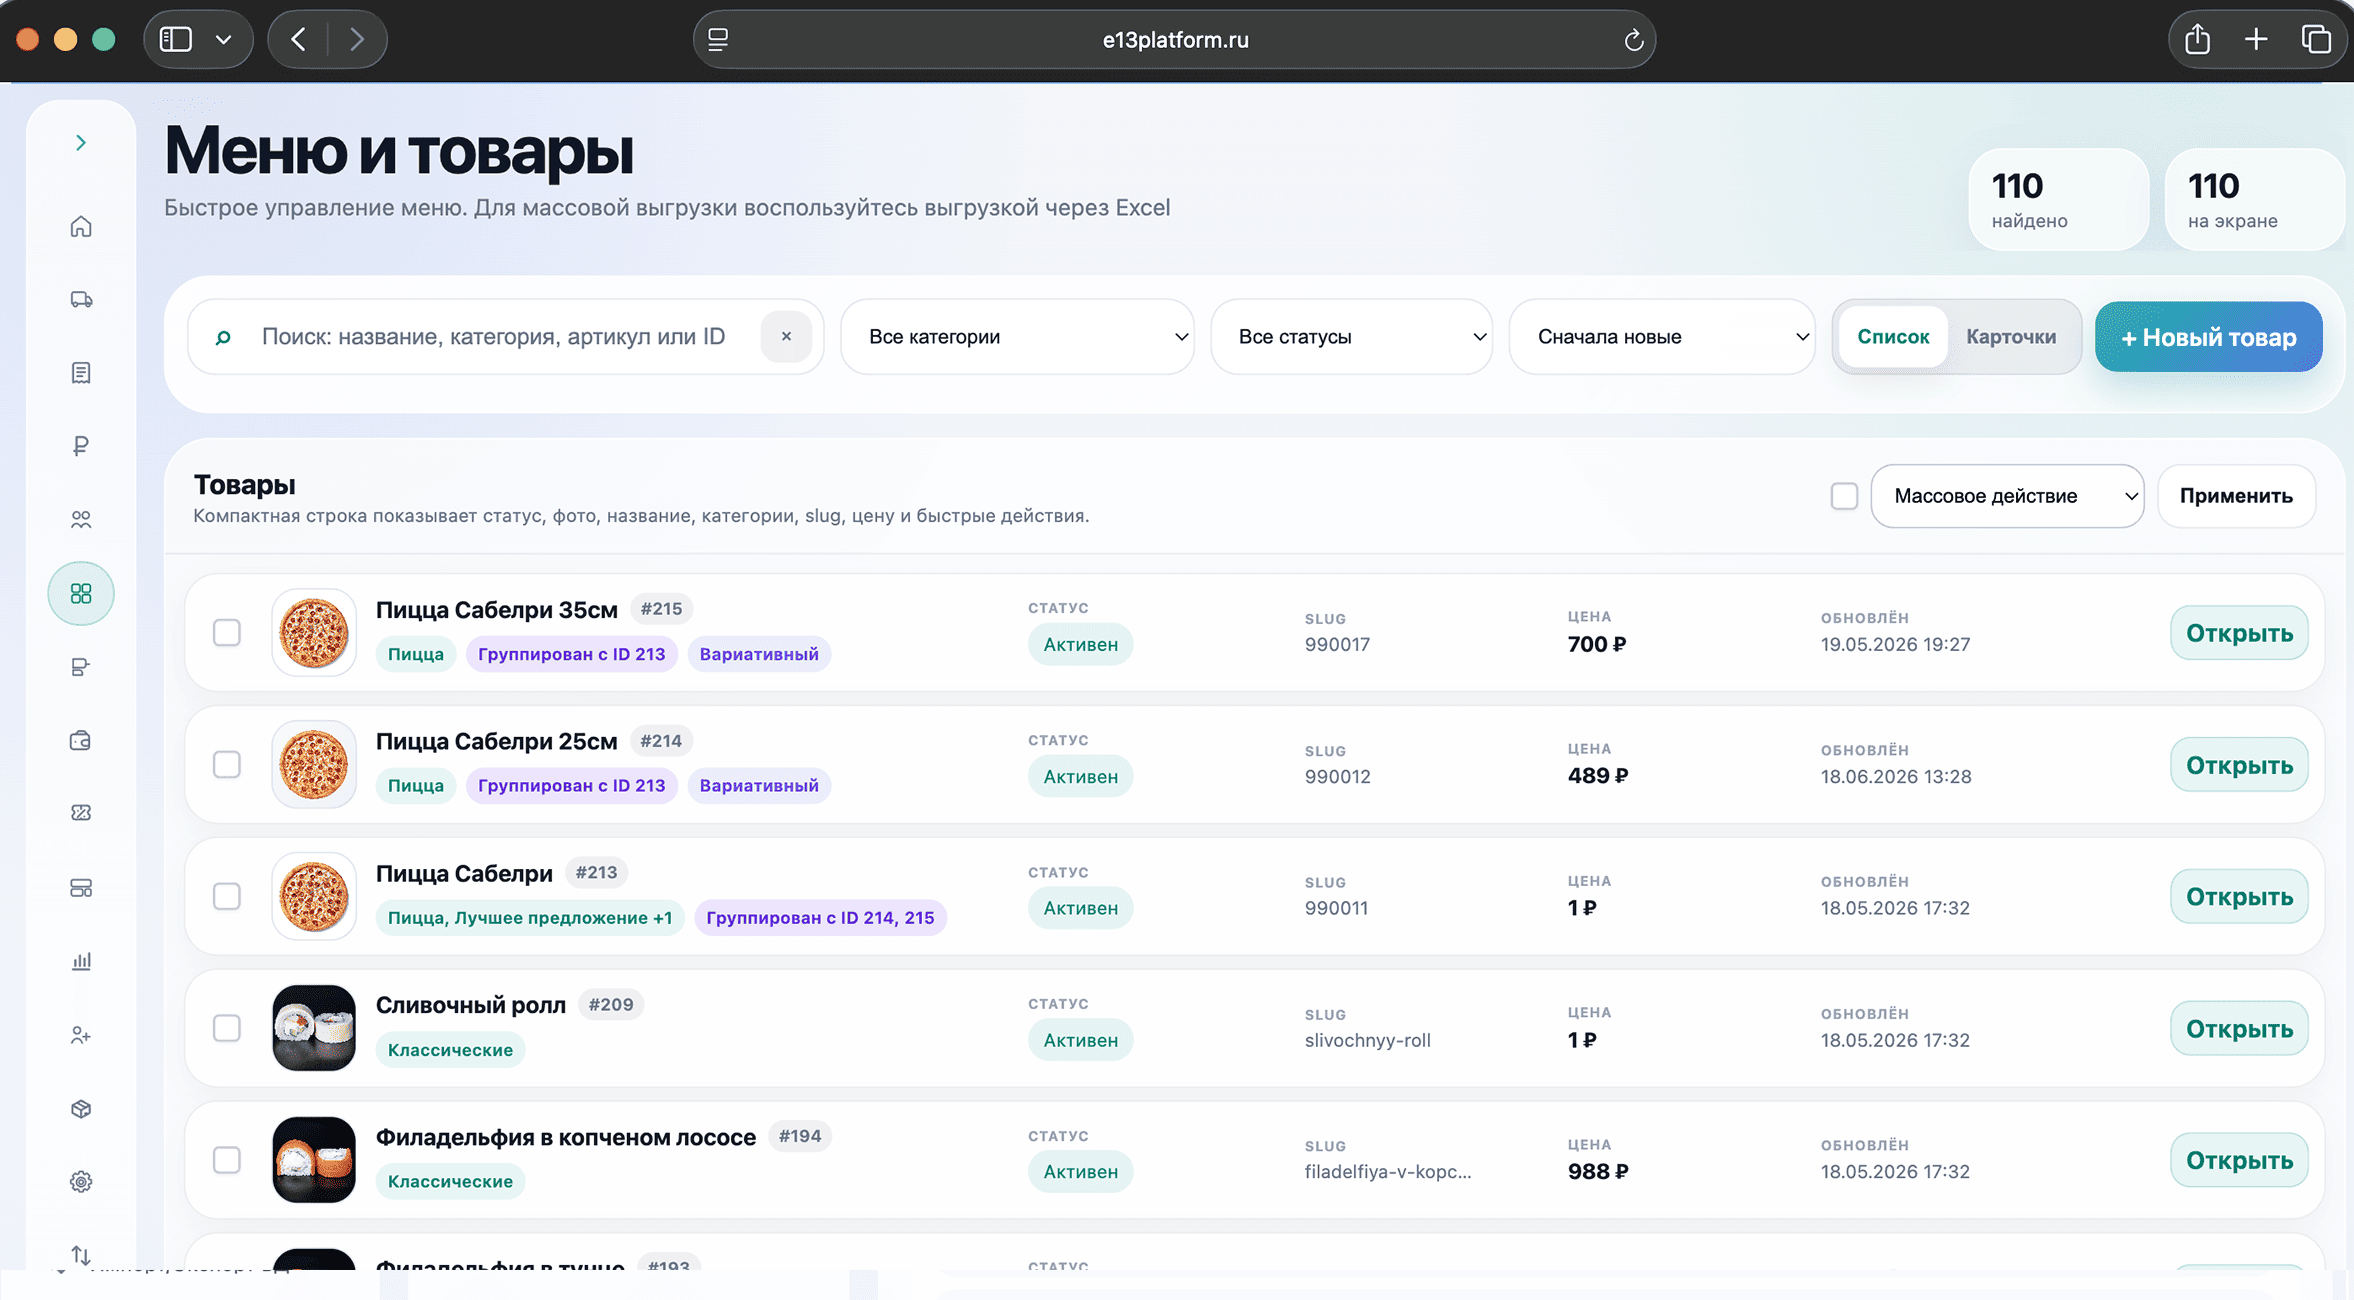Open product Сливочный ролл with 'Открыть'
The height and width of the screenshot is (1300, 2354).
pos(2239,1029)
